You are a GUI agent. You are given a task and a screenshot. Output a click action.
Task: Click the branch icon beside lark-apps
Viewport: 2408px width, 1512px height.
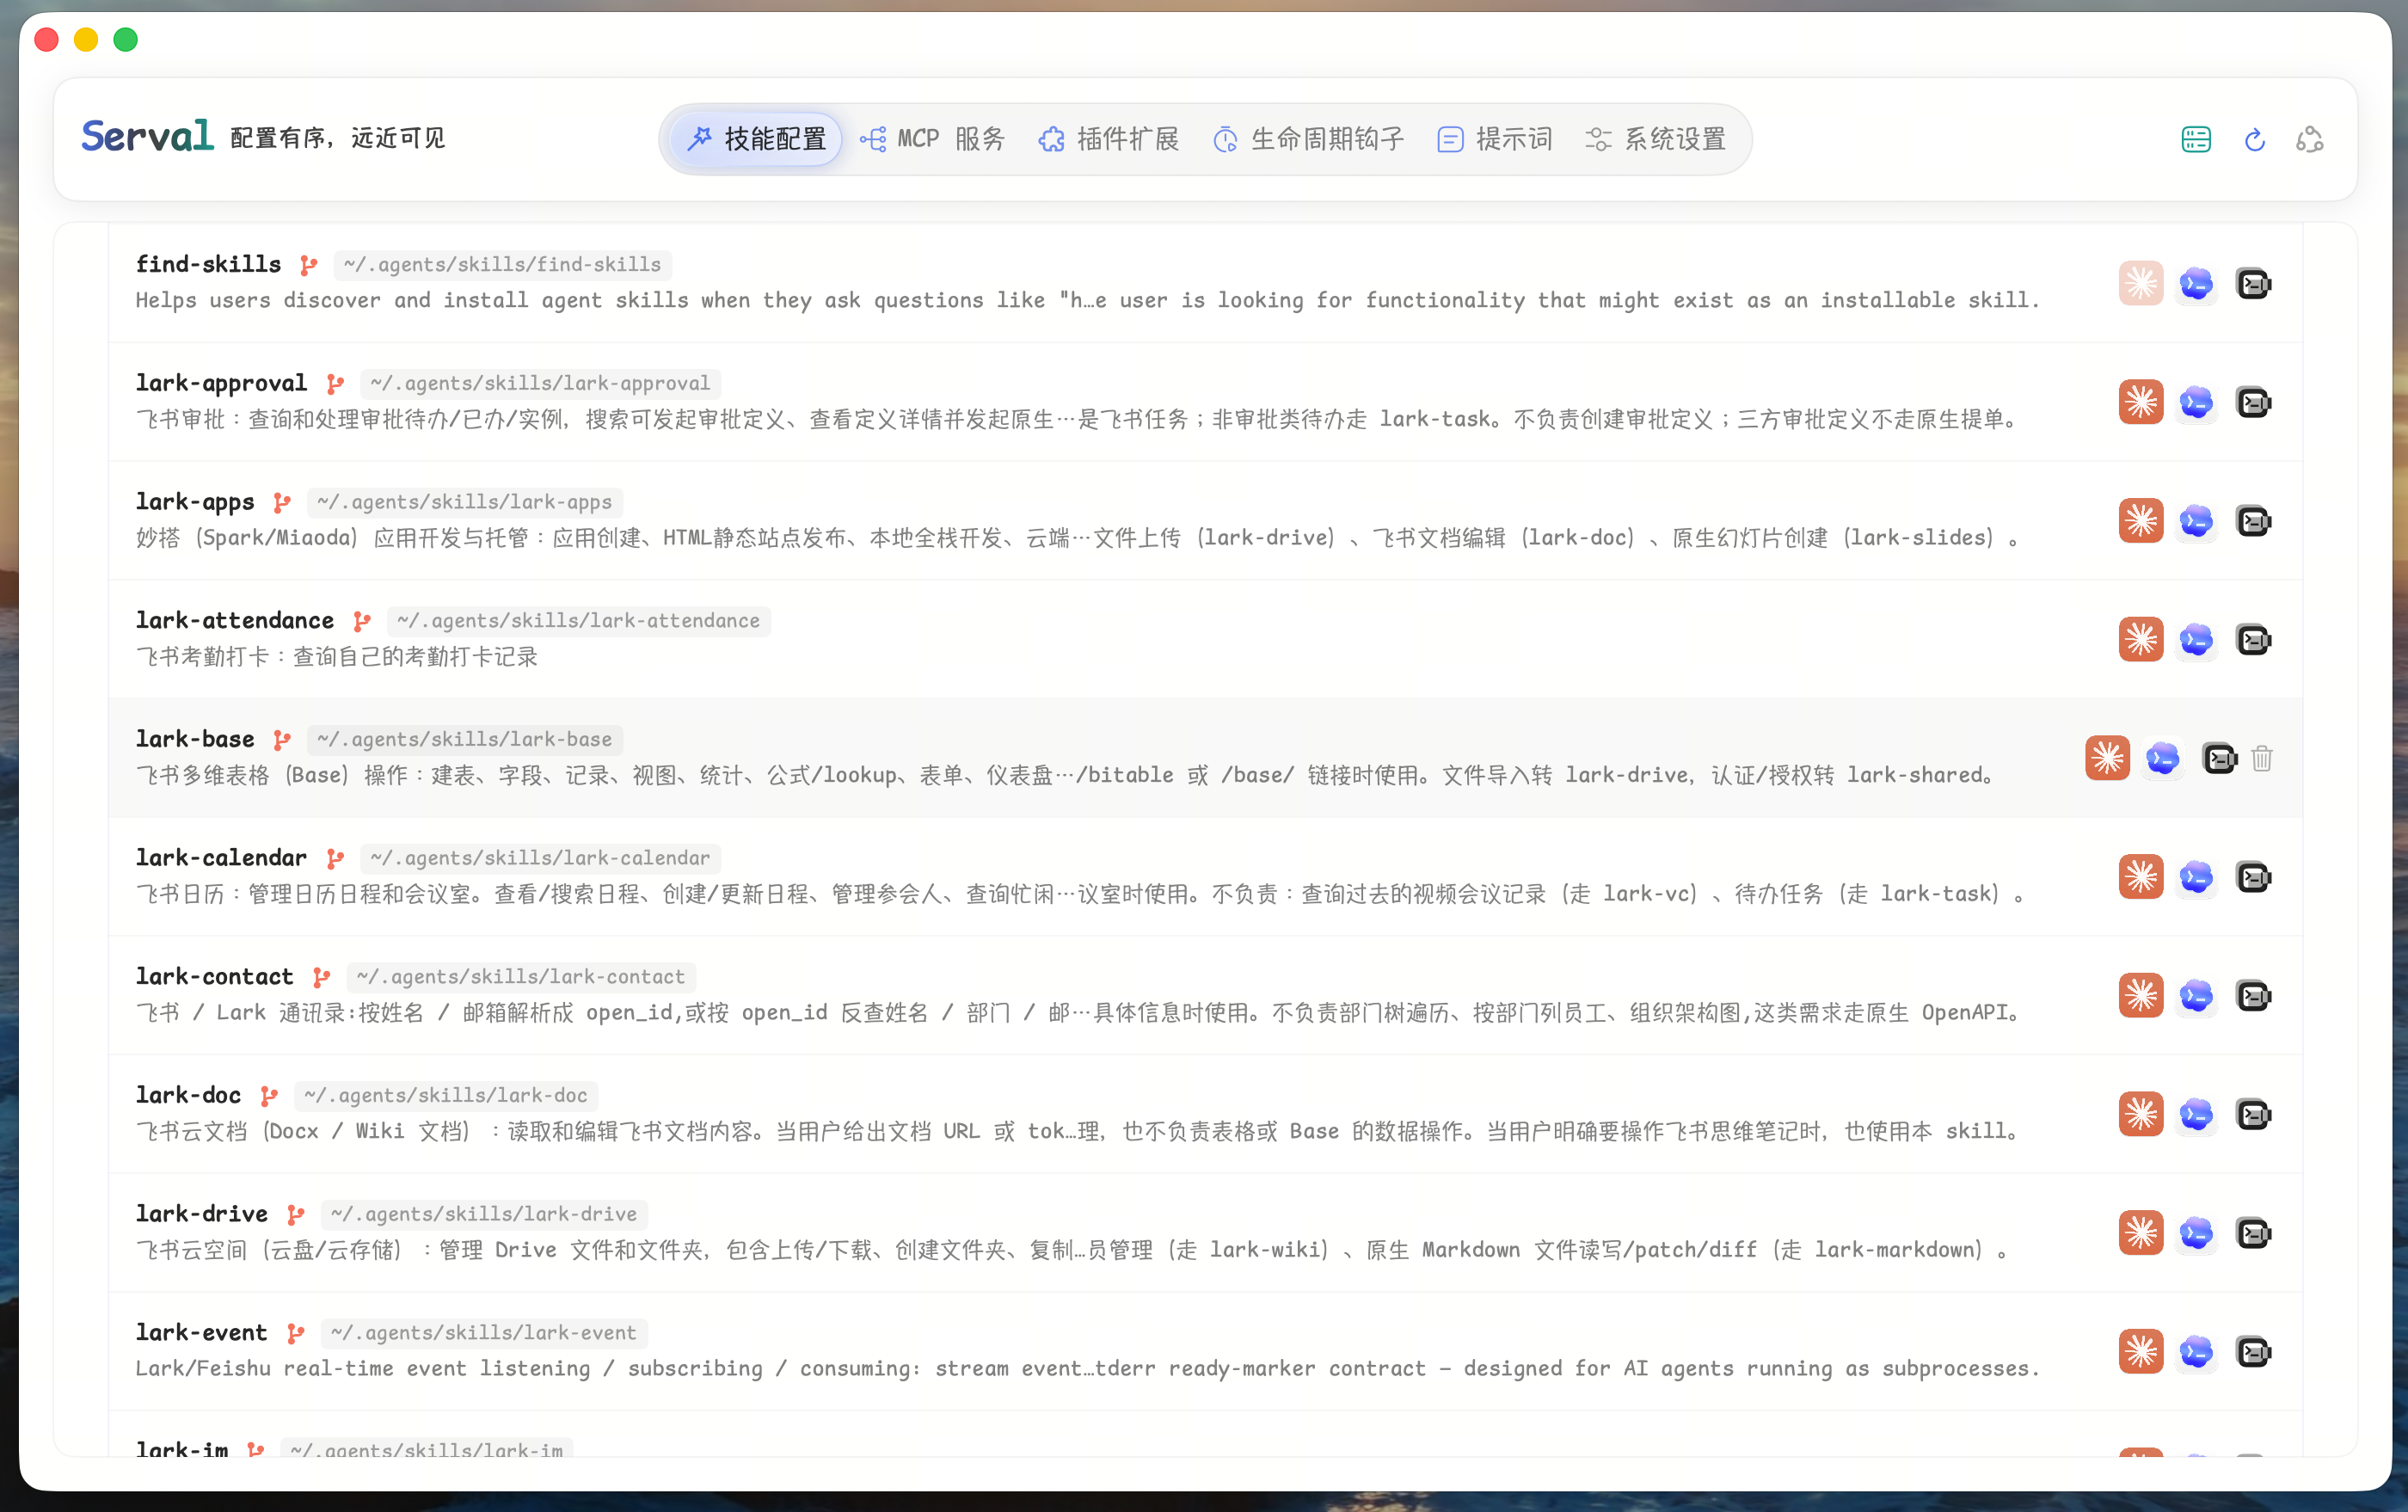pos(282,502)
